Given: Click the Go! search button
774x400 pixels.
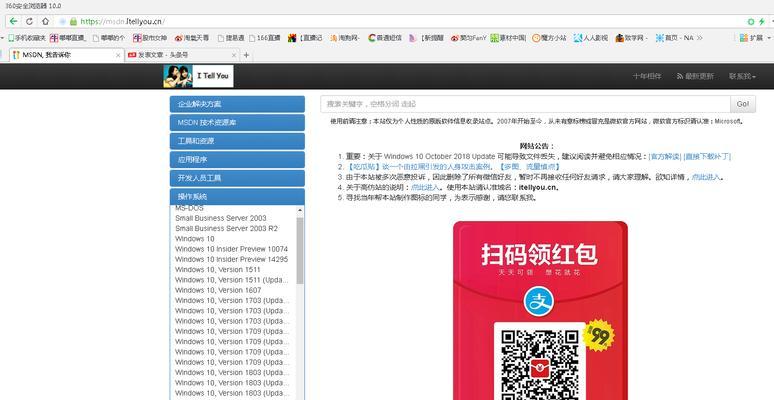Looking at the screenshot, I should 743,104.
